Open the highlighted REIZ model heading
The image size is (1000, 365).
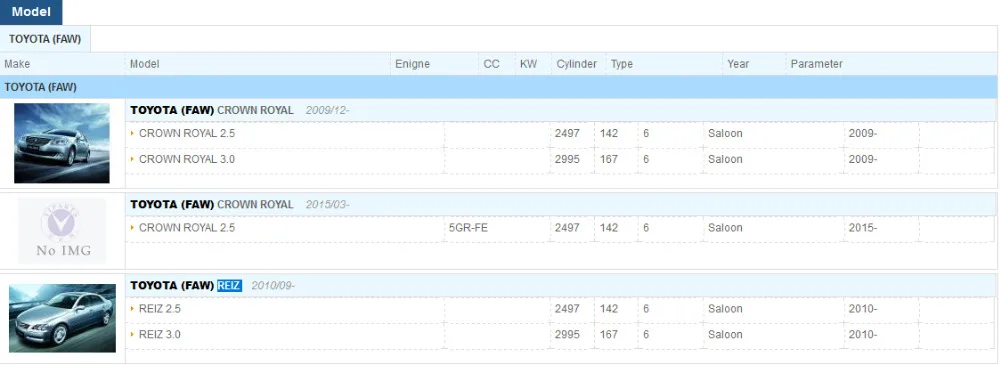pos(229,285)
